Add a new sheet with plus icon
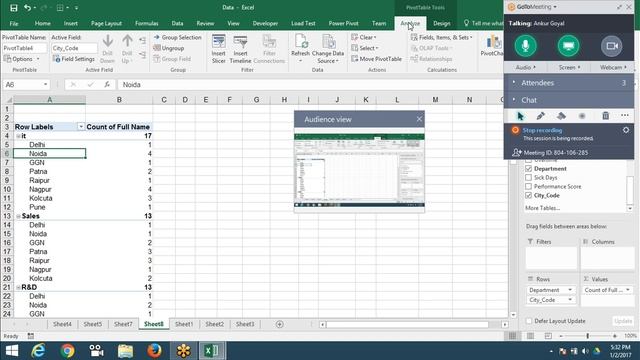This screenshot has height=360, width=640. coord(280,324)
